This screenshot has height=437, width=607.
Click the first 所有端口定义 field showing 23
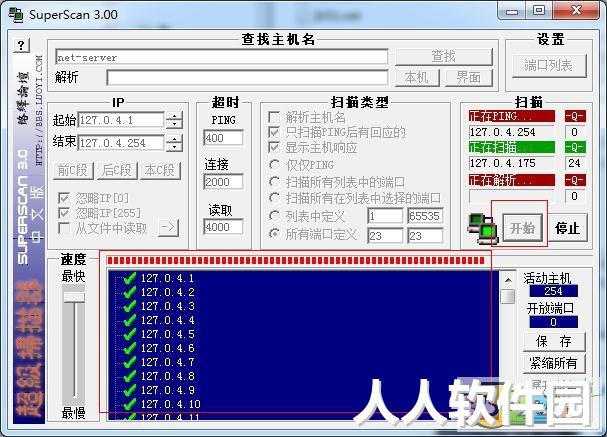[x=385, y=236]
